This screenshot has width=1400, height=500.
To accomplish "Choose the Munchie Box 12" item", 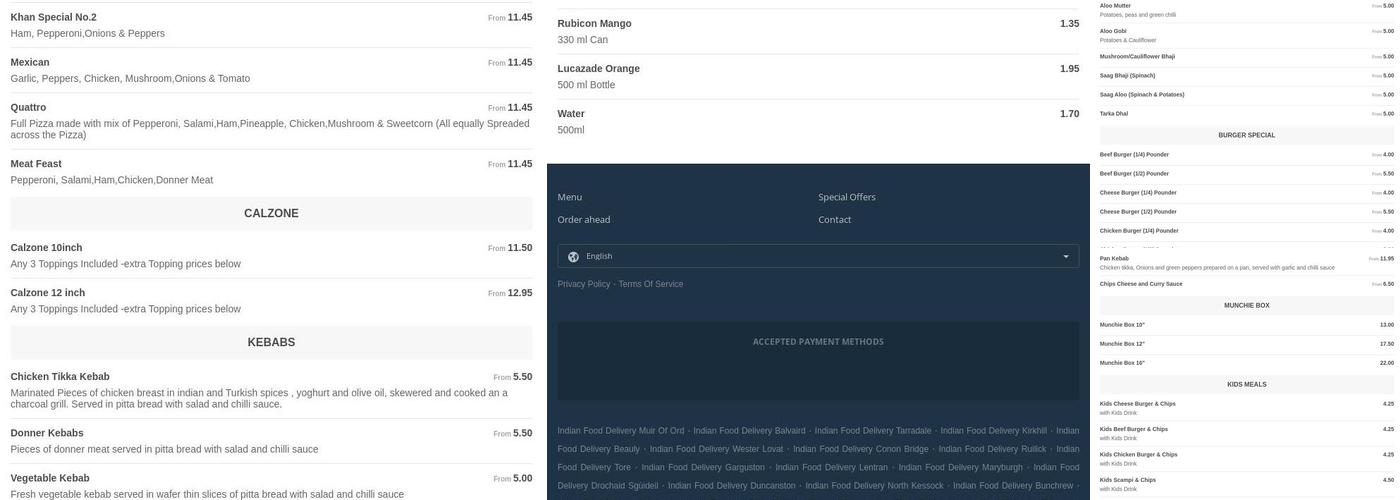I will pyautogui.click(x=1122, y=344).
